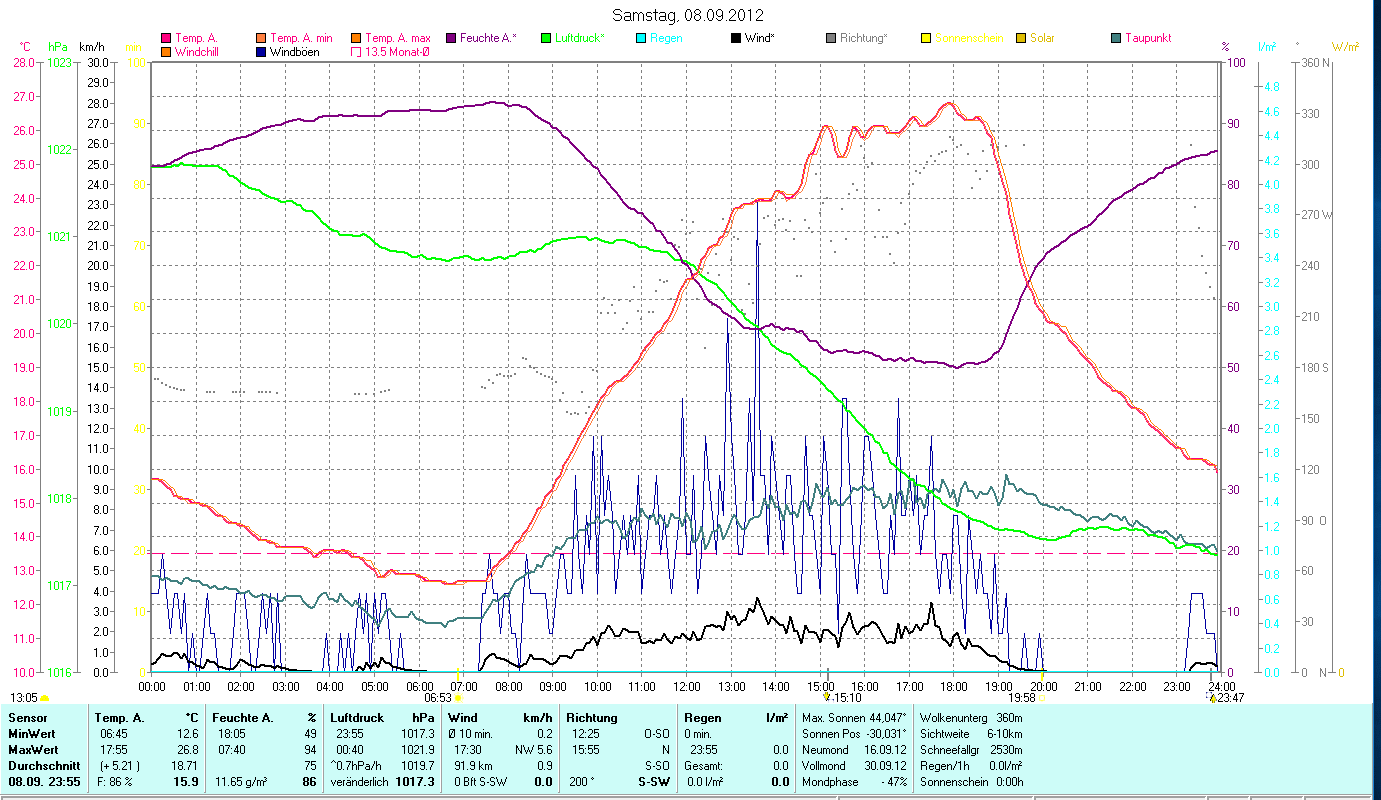Click the Max. Sonnen 44,047° entry
The width and height of the screenshot is (1381, 800).
pyautogui.click(x=854, y=717)
